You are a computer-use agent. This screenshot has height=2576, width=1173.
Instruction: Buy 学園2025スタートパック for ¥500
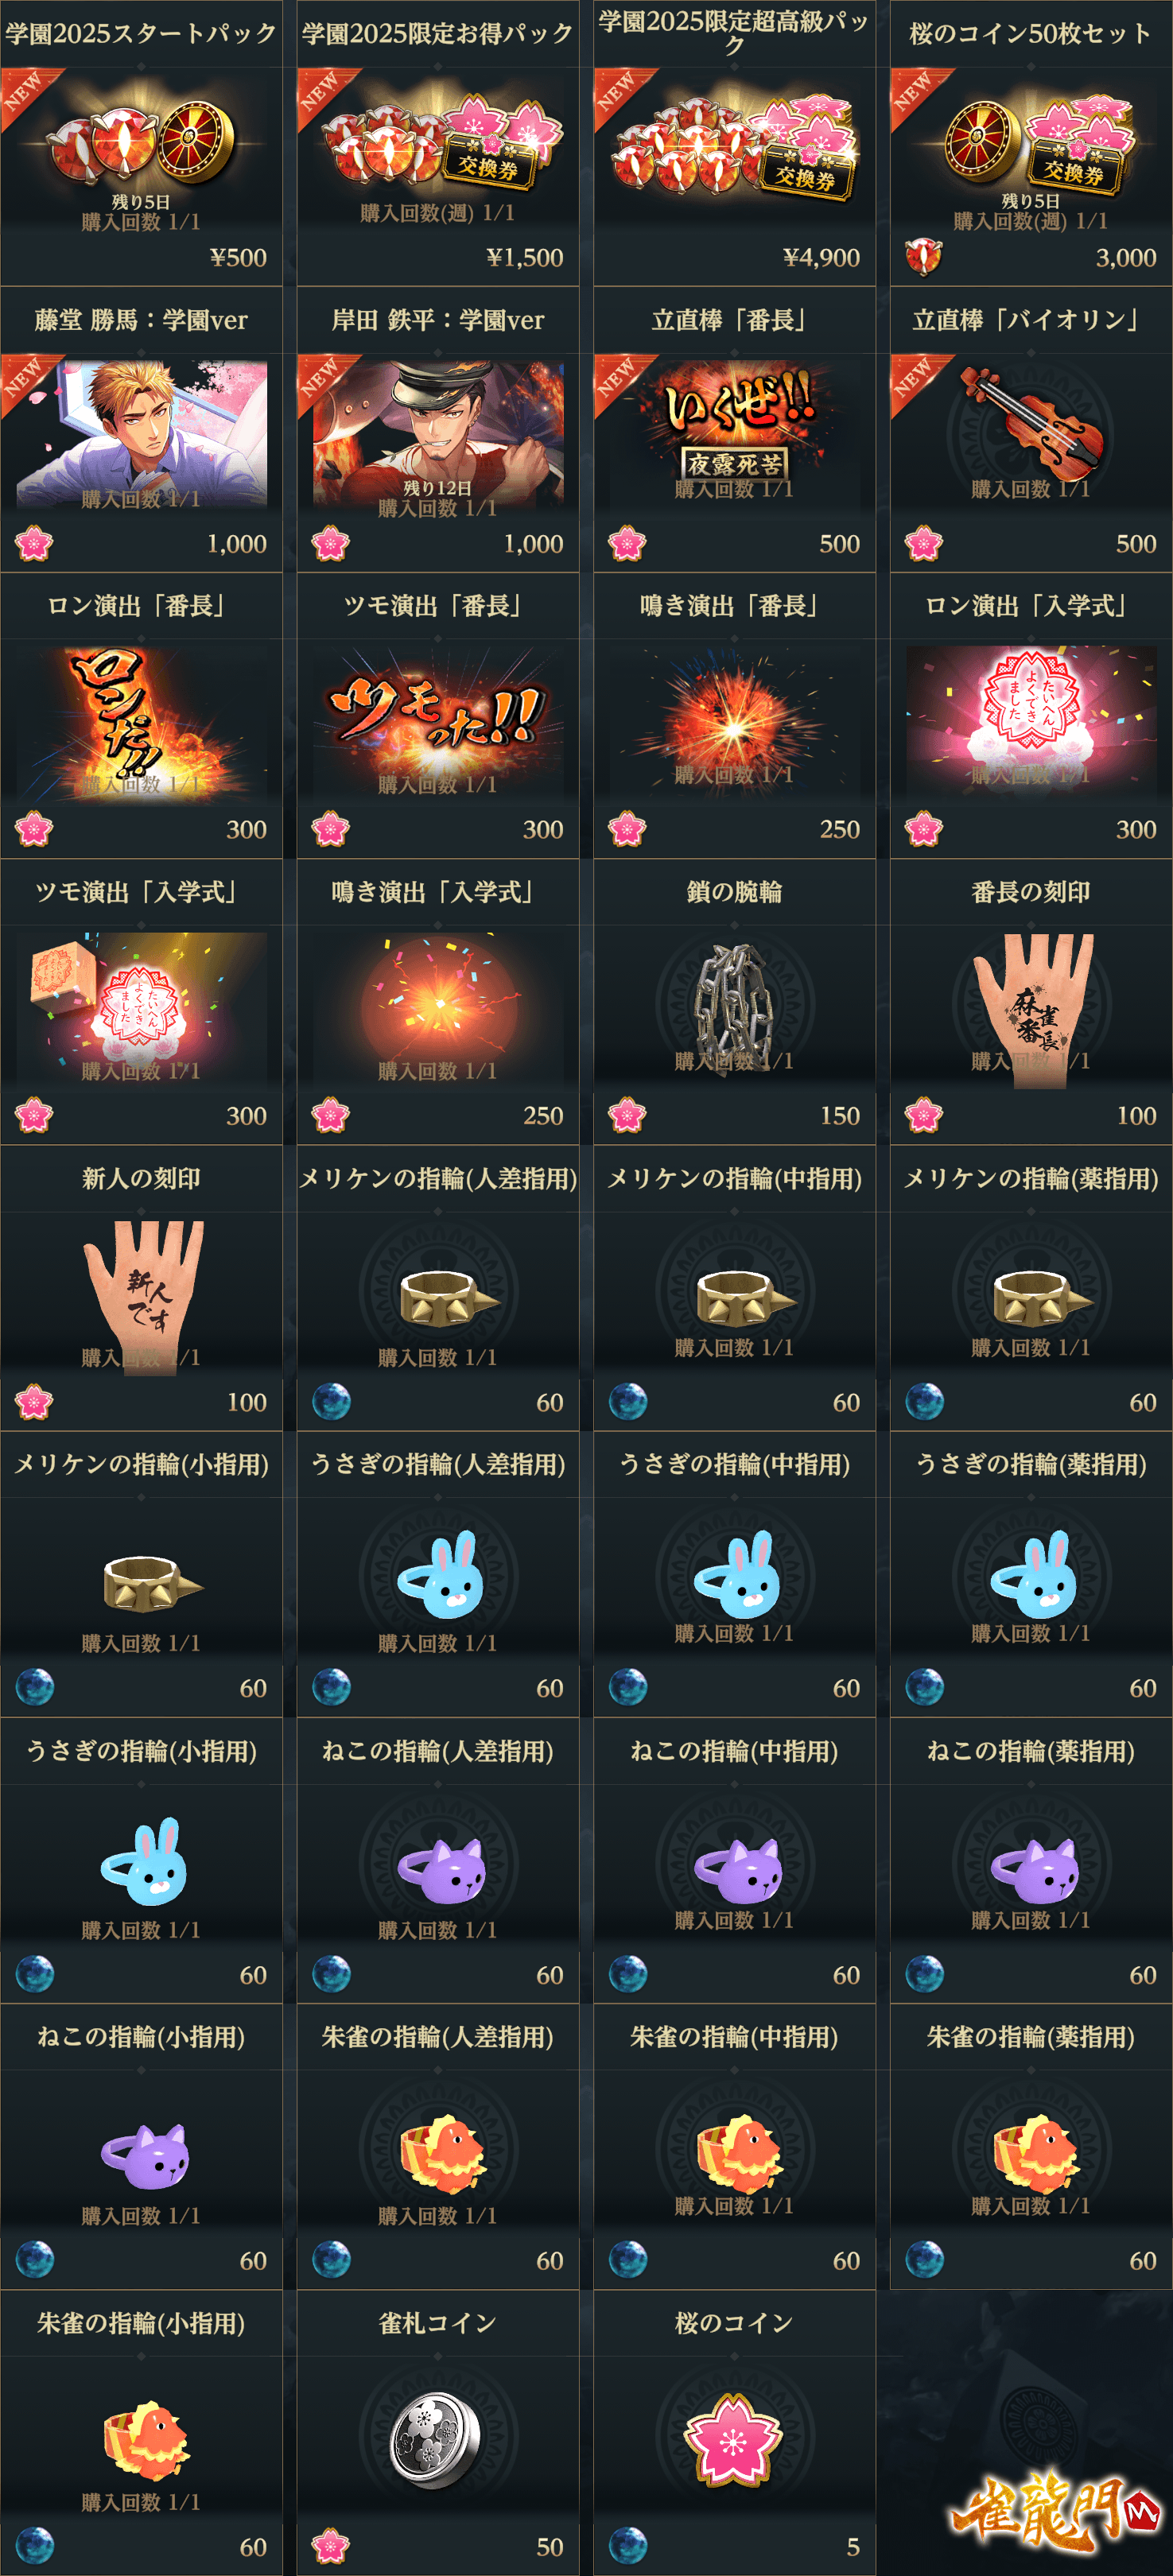coord(238,257)
